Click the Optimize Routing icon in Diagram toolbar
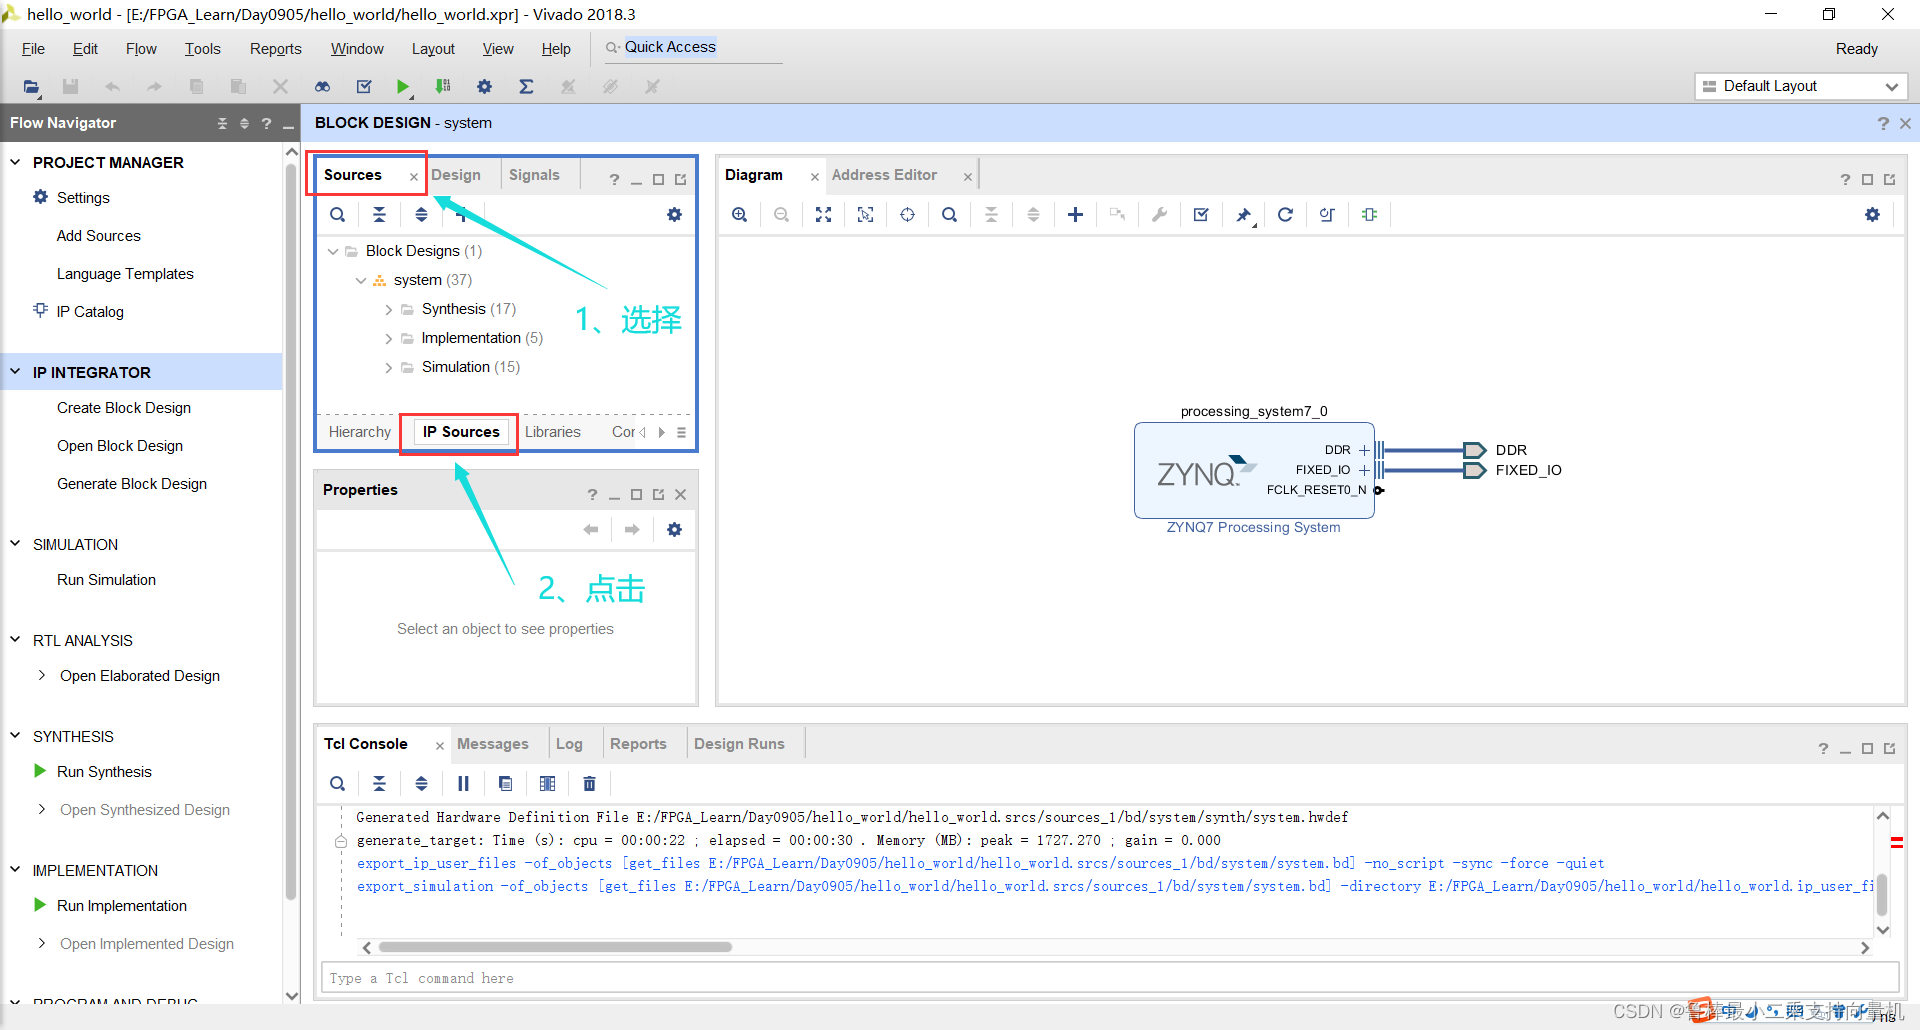The image size is (1920, 1030). [1327, 215]
